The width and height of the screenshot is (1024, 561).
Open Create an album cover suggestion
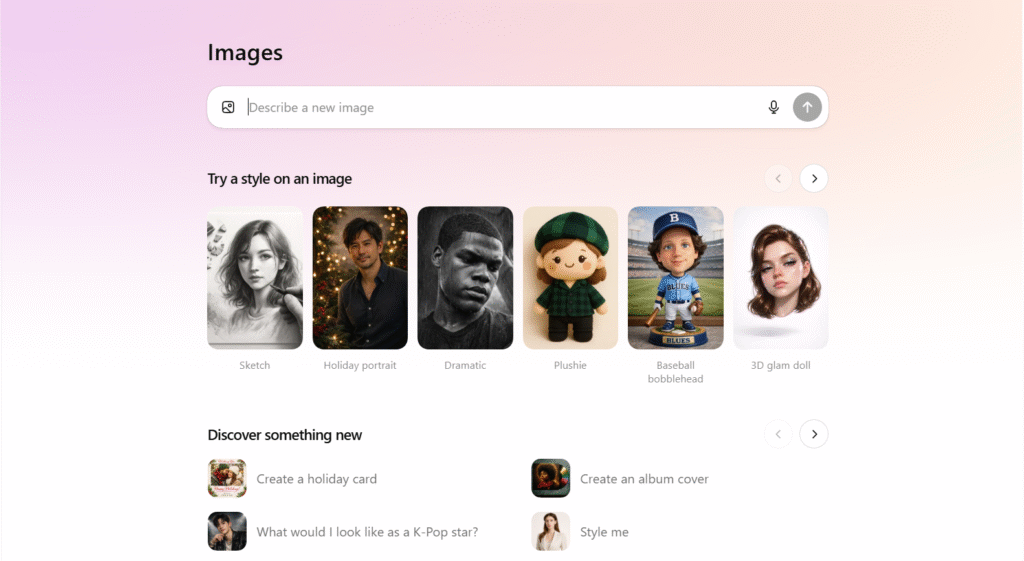(644, 479)
